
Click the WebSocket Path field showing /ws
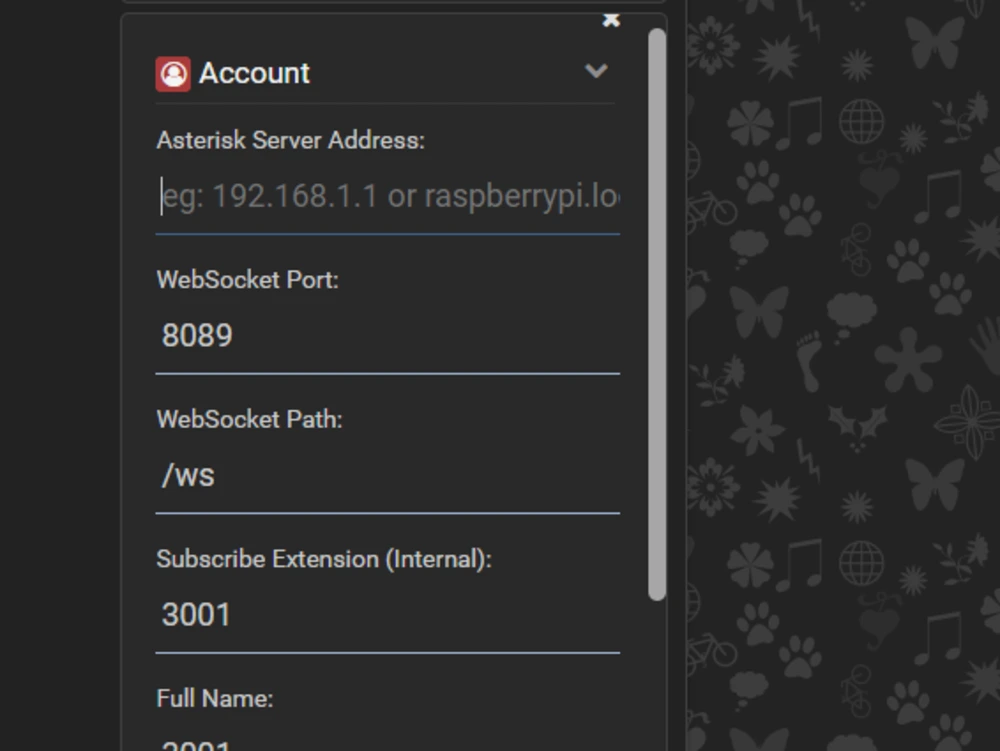388,476
